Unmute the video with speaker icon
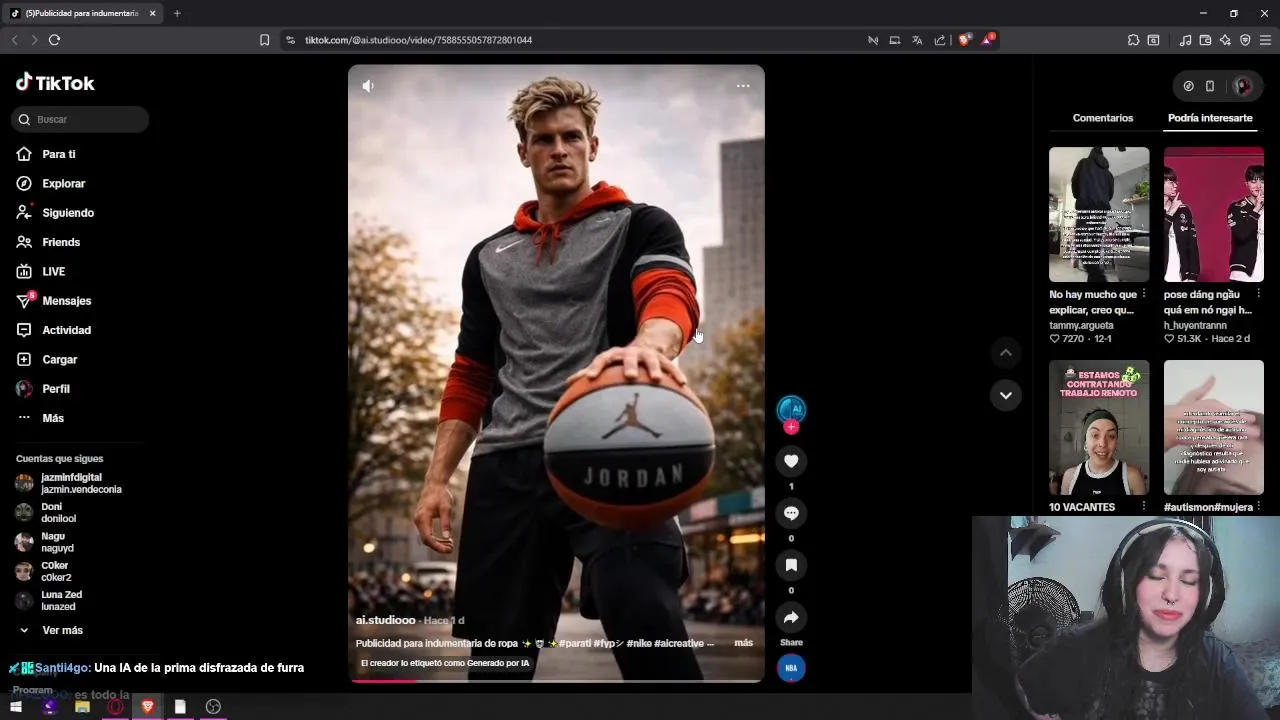 click(368, 86)
